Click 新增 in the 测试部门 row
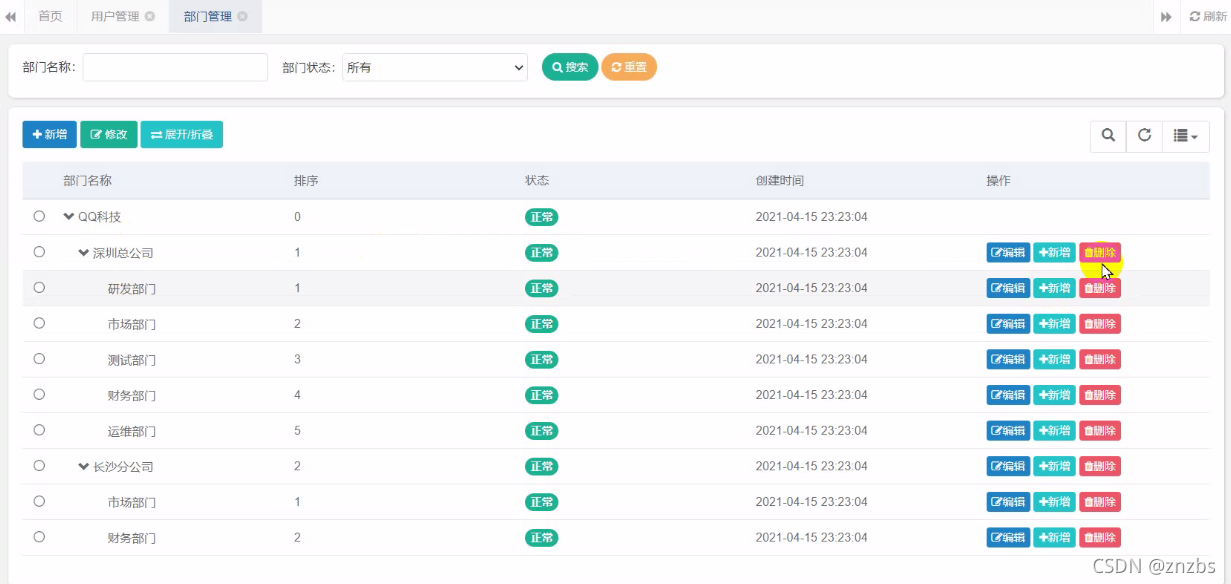Image resolution: width=1231 pixels, height=584 pixels. point(1054,359)
